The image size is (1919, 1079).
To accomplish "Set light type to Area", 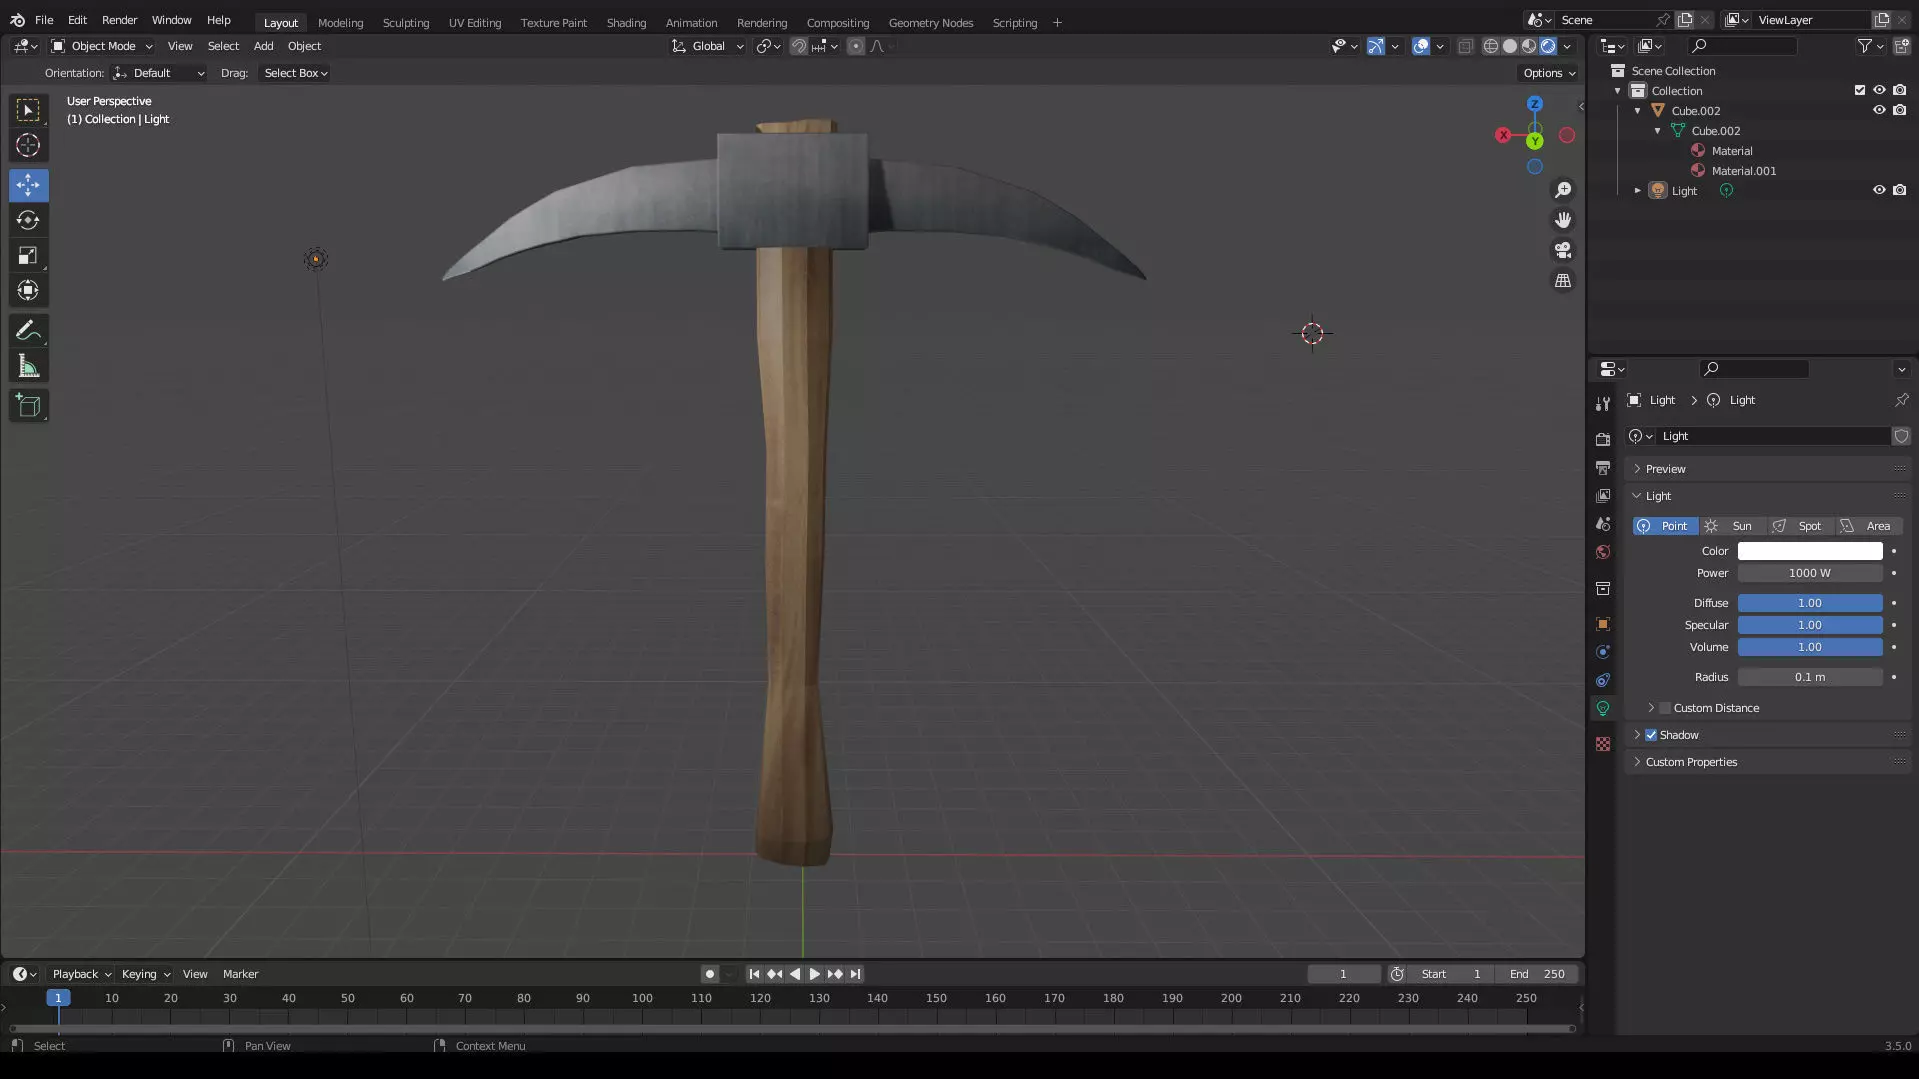I will pos(1868,526).
